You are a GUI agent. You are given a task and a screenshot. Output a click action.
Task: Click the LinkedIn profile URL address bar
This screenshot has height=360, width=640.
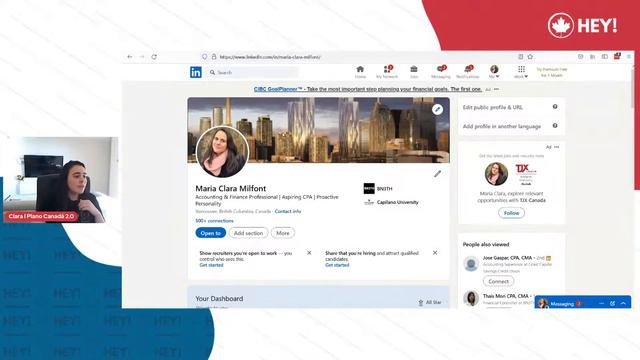click(270, 57)
